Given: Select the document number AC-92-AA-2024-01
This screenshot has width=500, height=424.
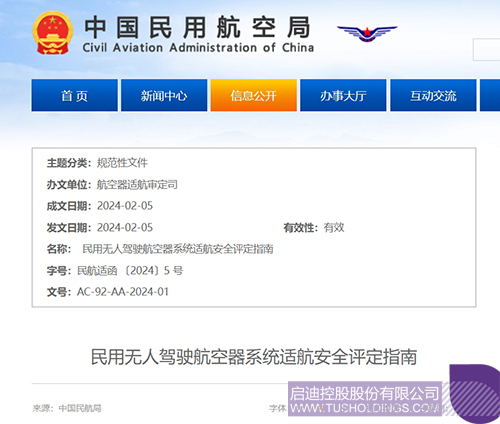Looking at the screenshot, I should pyautogui.click(x=123, y=292).
